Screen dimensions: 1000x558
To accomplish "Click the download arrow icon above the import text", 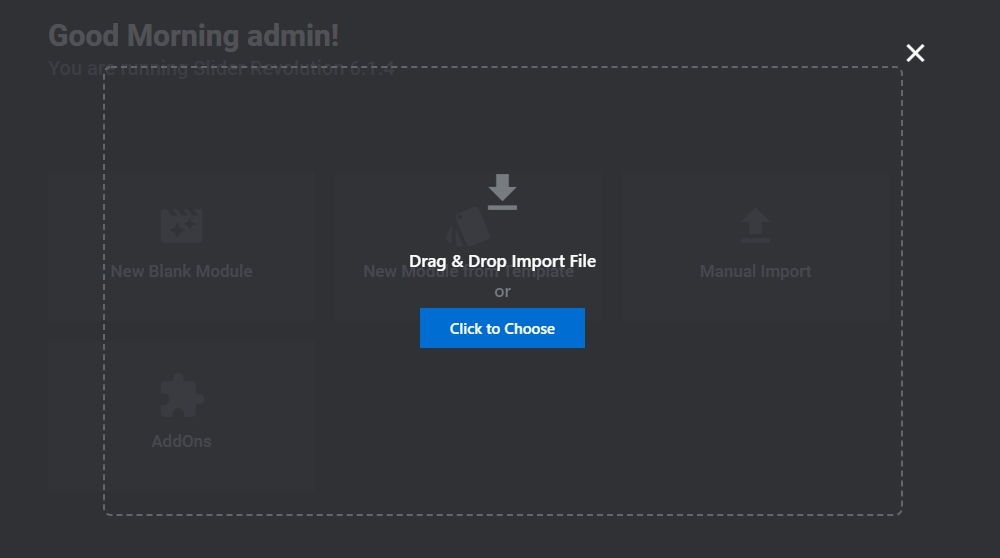I will click(502, 191).
